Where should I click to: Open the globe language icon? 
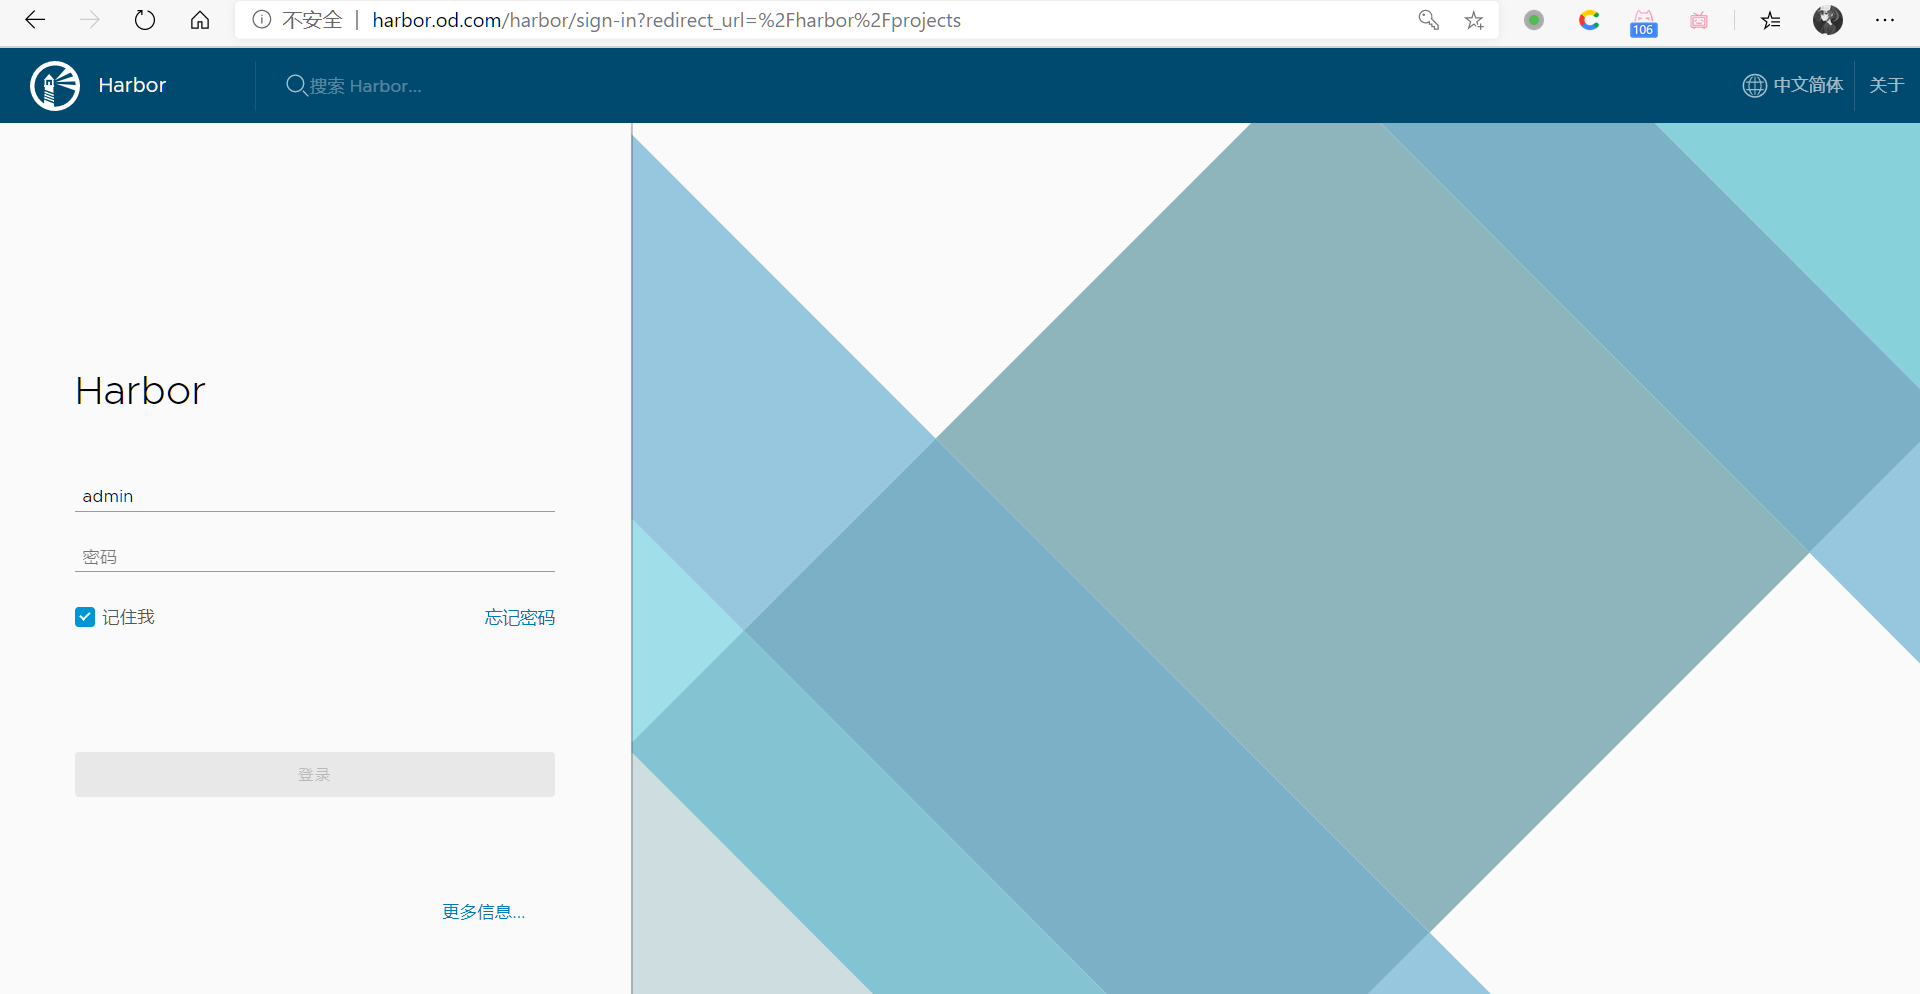click(x=1754, y=86)
